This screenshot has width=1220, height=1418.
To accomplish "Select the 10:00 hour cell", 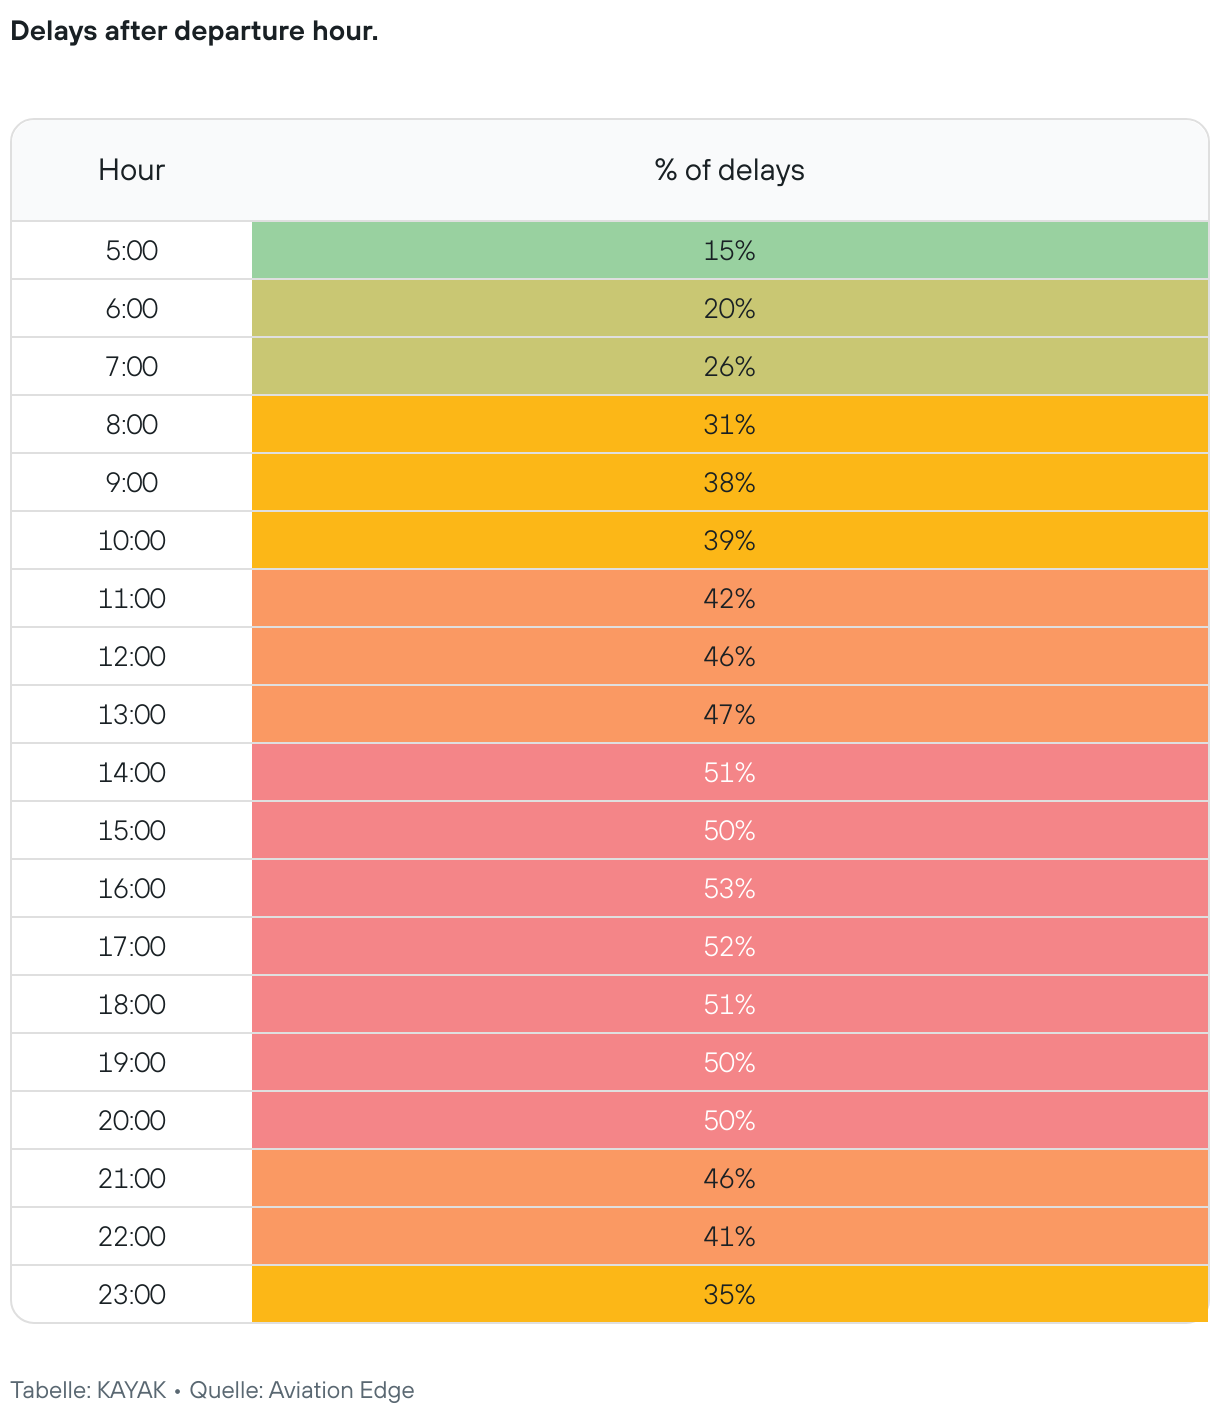I will [132, 540].
